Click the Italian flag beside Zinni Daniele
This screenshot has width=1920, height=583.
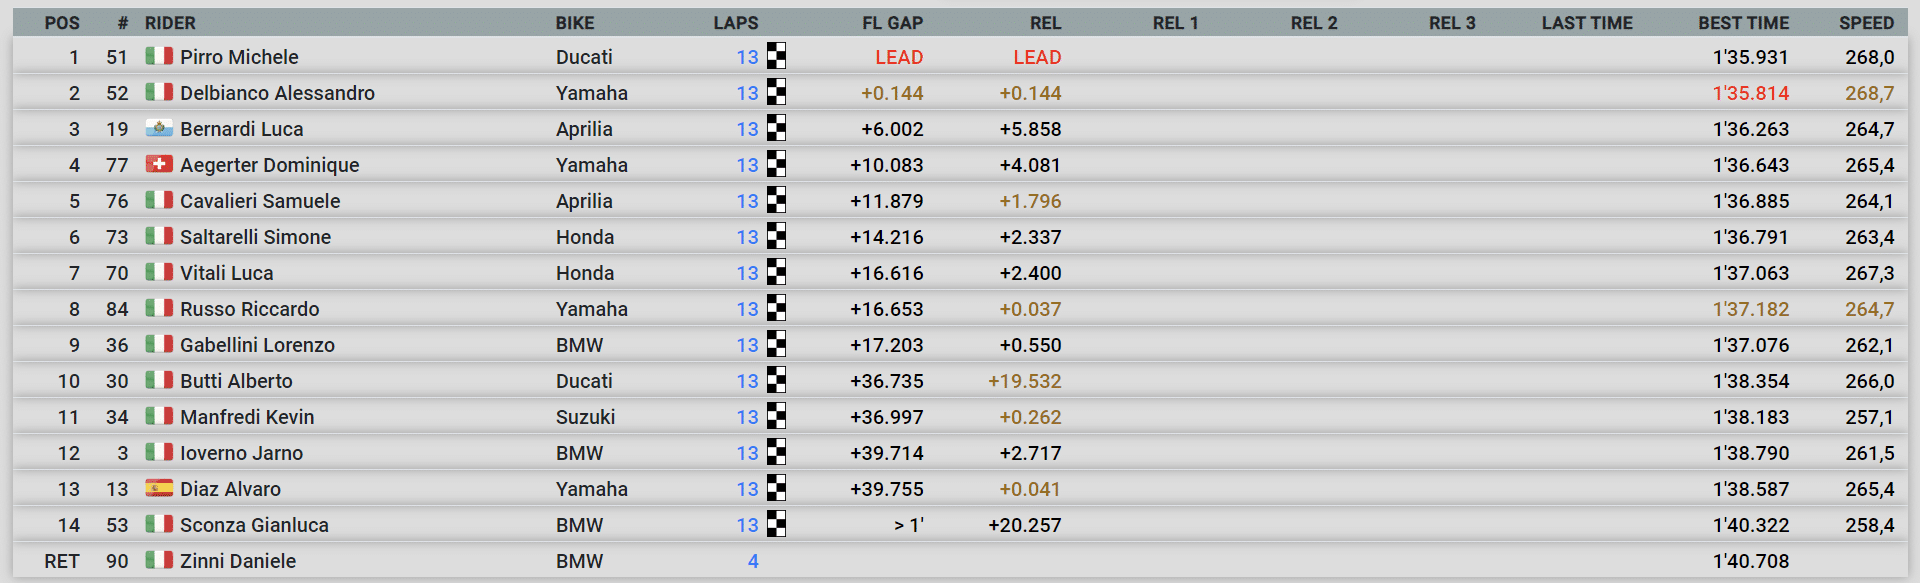coord(159,560)
